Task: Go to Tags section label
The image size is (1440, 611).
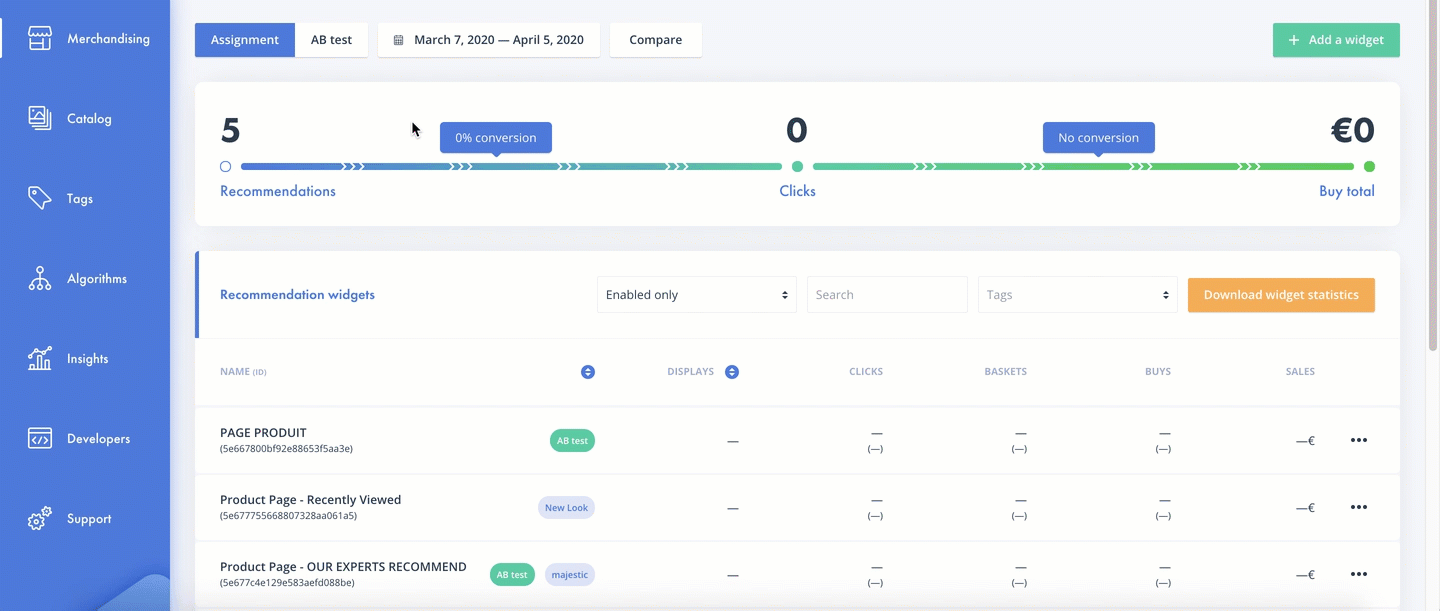Action: tap(80, 198)
